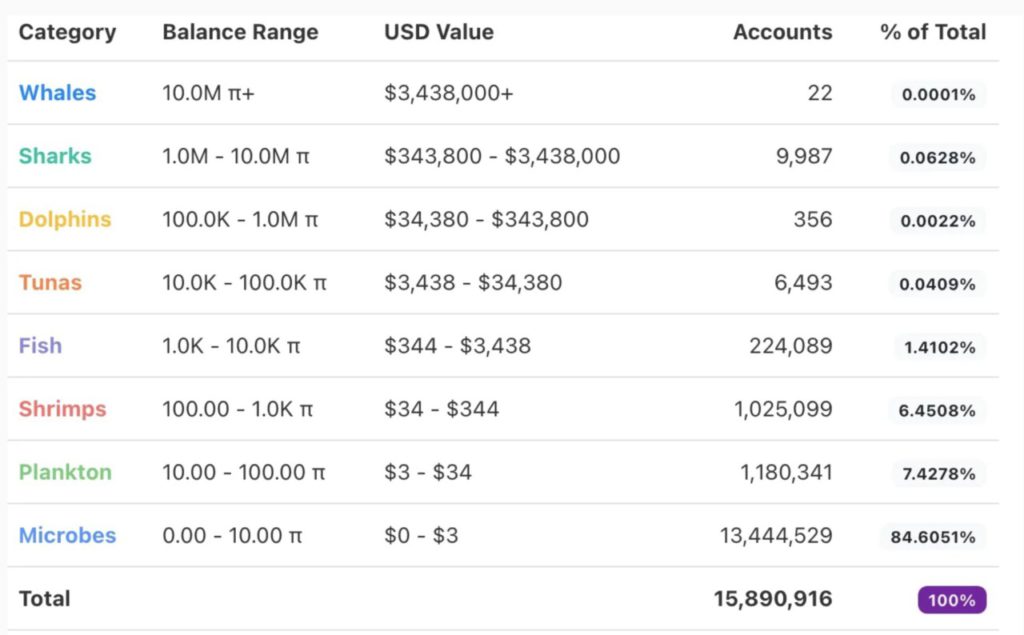Click the Tunas category link
The height and width of the screenshot is (635, 1024).
[x=50, y=282]
